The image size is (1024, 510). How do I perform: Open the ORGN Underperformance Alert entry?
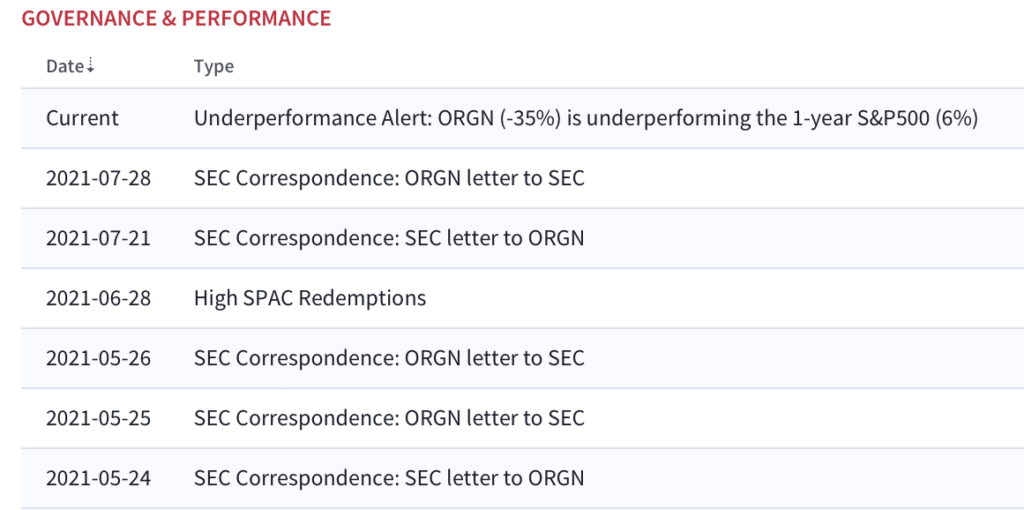[586, 118]
